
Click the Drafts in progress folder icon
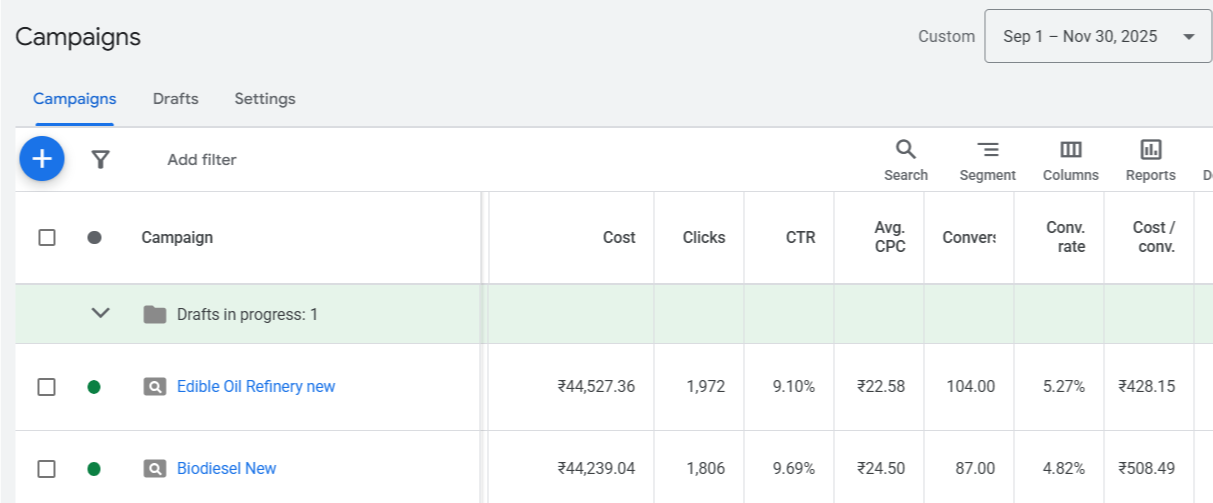pos(154,315)
